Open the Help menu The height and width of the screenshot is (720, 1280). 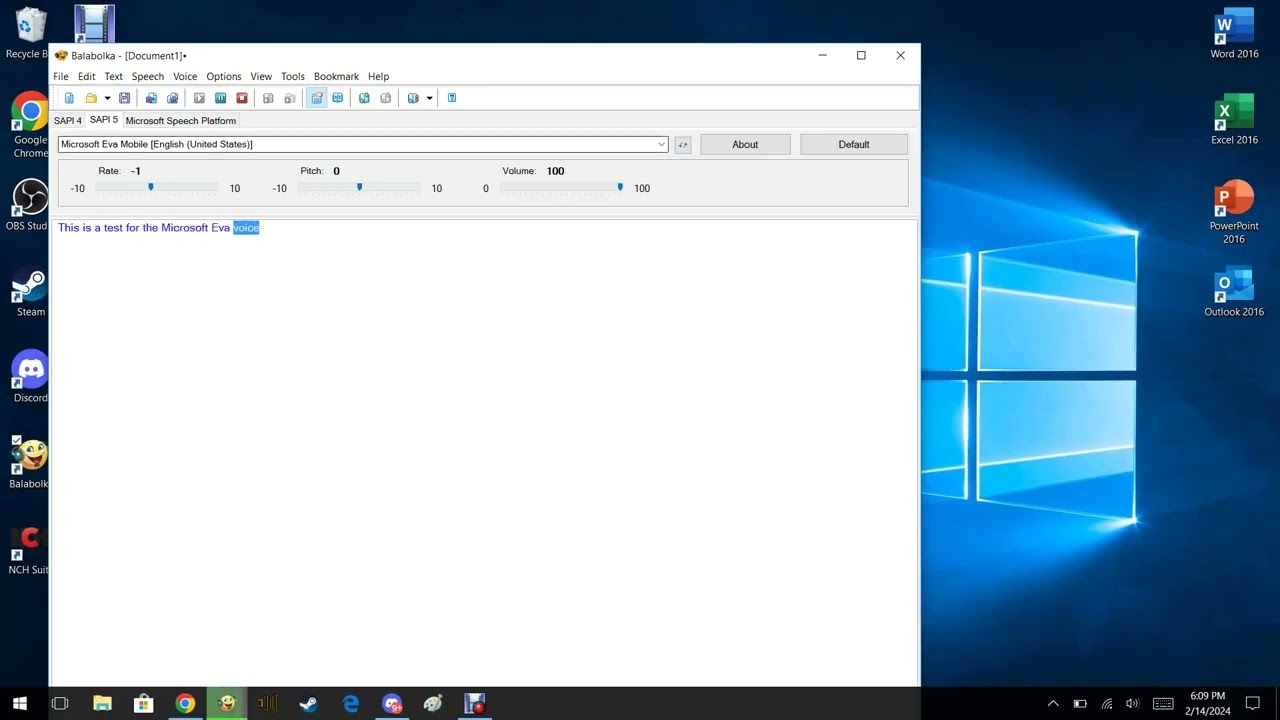click(x=378, y=76)
